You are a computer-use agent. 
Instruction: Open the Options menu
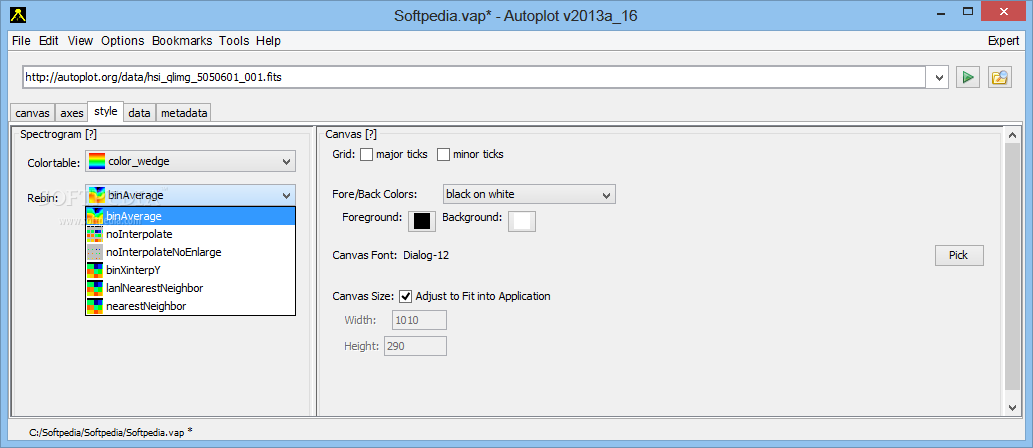123,41
